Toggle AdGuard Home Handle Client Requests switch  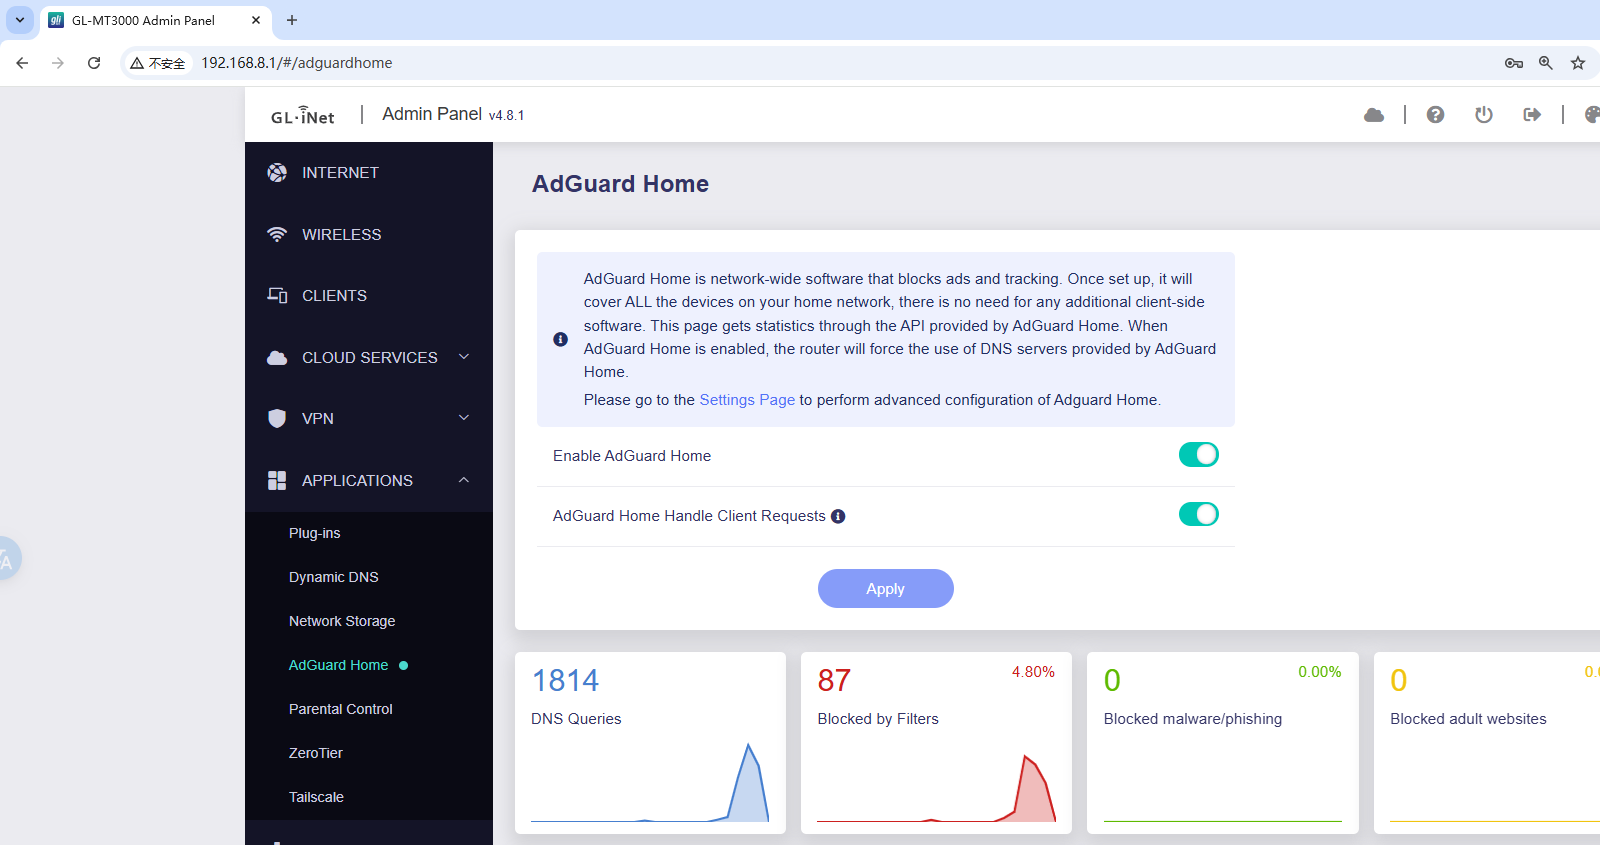coord(1198,515)
